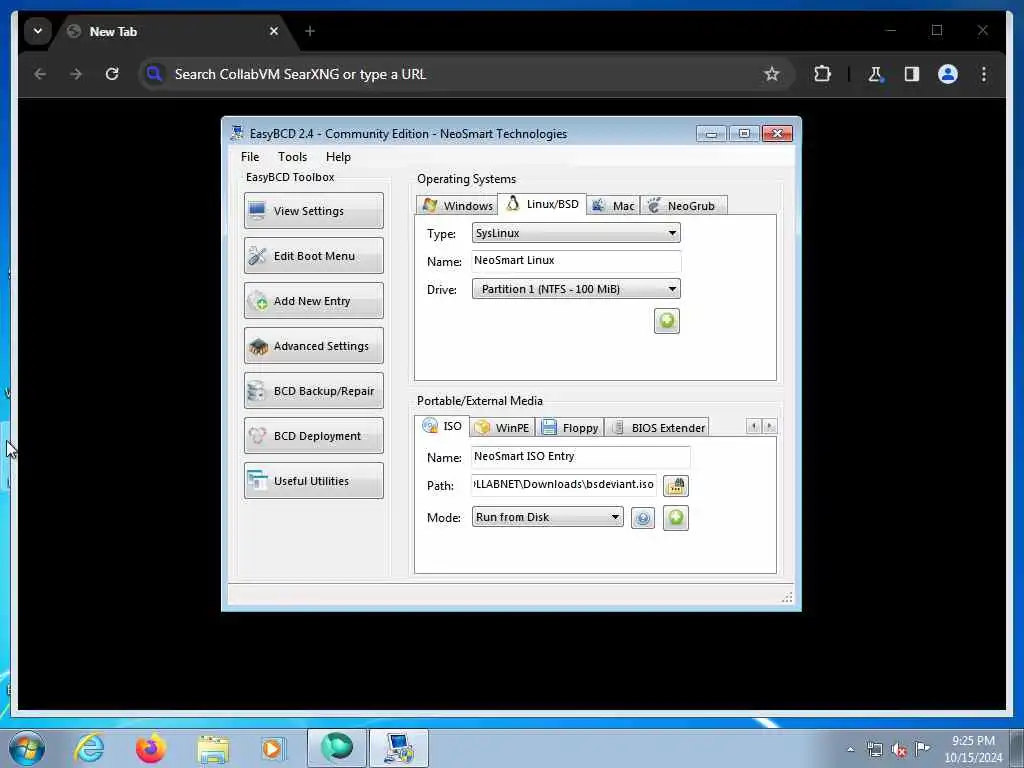Viewport: 1024px width, 768px height.
Task: Open the Tools menu in EasyBCD
Action: point(292,157)
